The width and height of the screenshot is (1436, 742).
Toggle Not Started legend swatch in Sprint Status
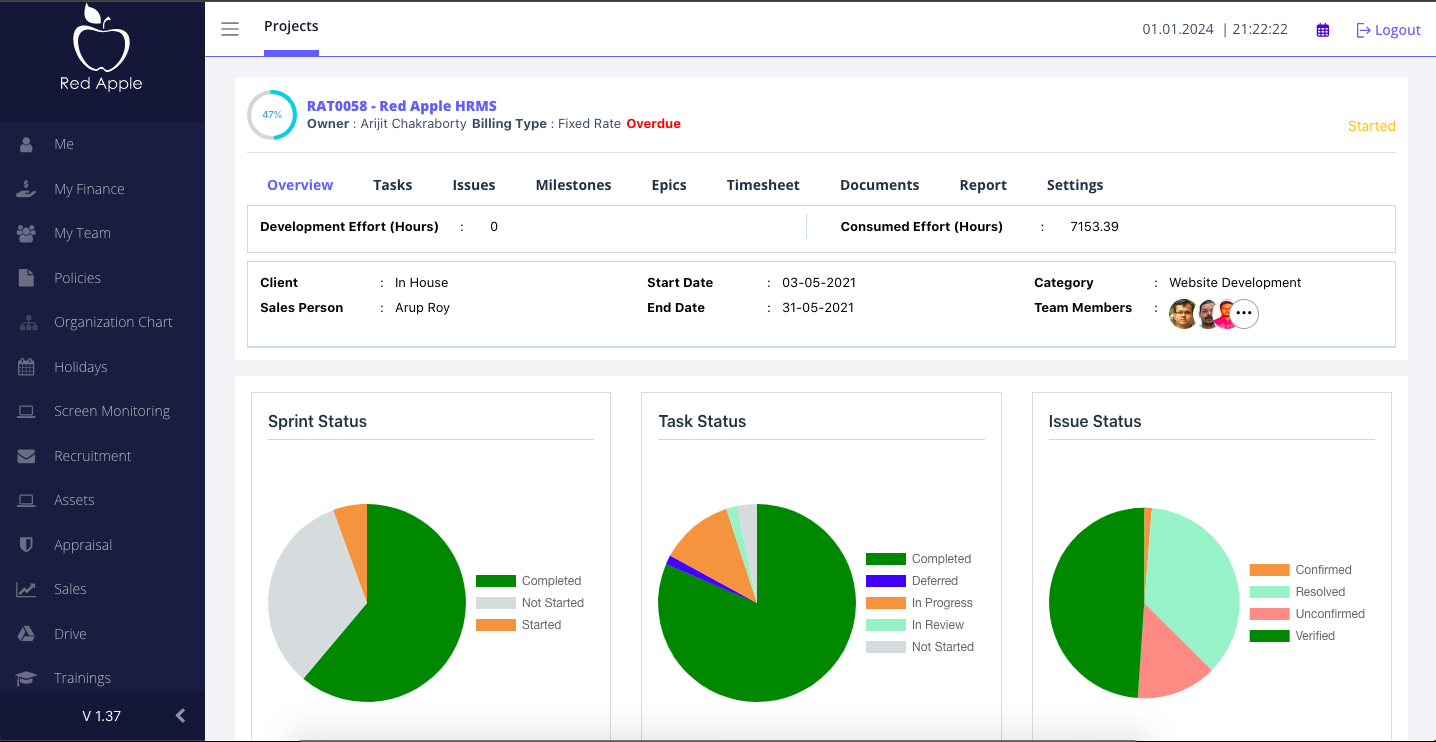tap(496, 603)
